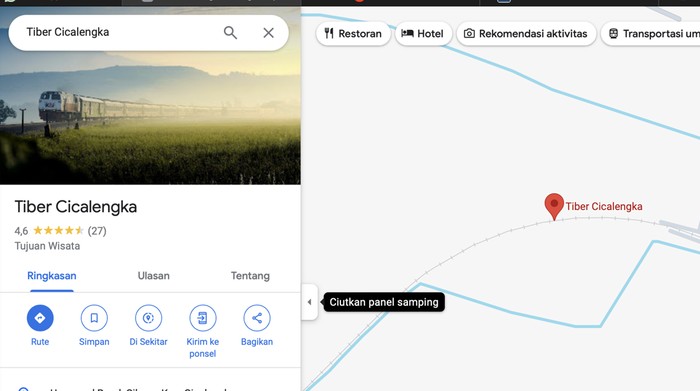Choose the Rekomendasi aktivitas chip
700x391 pixels.
pos(526,33)
